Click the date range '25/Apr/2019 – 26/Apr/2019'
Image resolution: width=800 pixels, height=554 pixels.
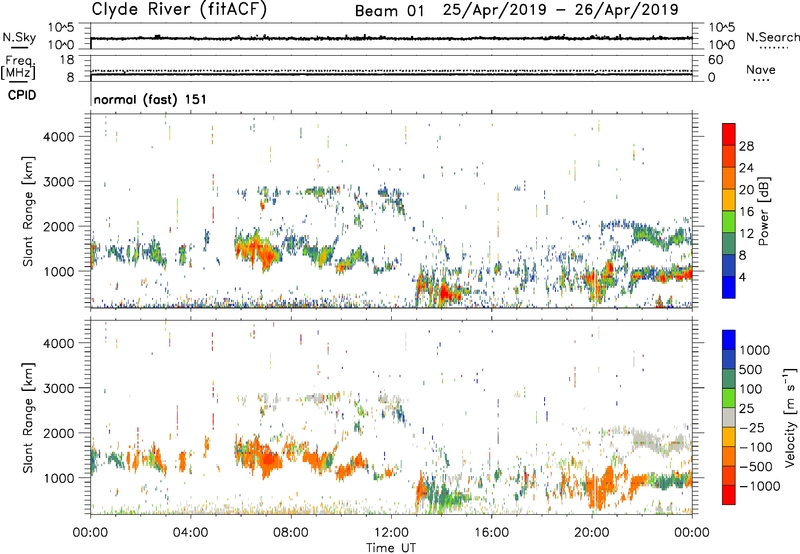tap(560, 10)
